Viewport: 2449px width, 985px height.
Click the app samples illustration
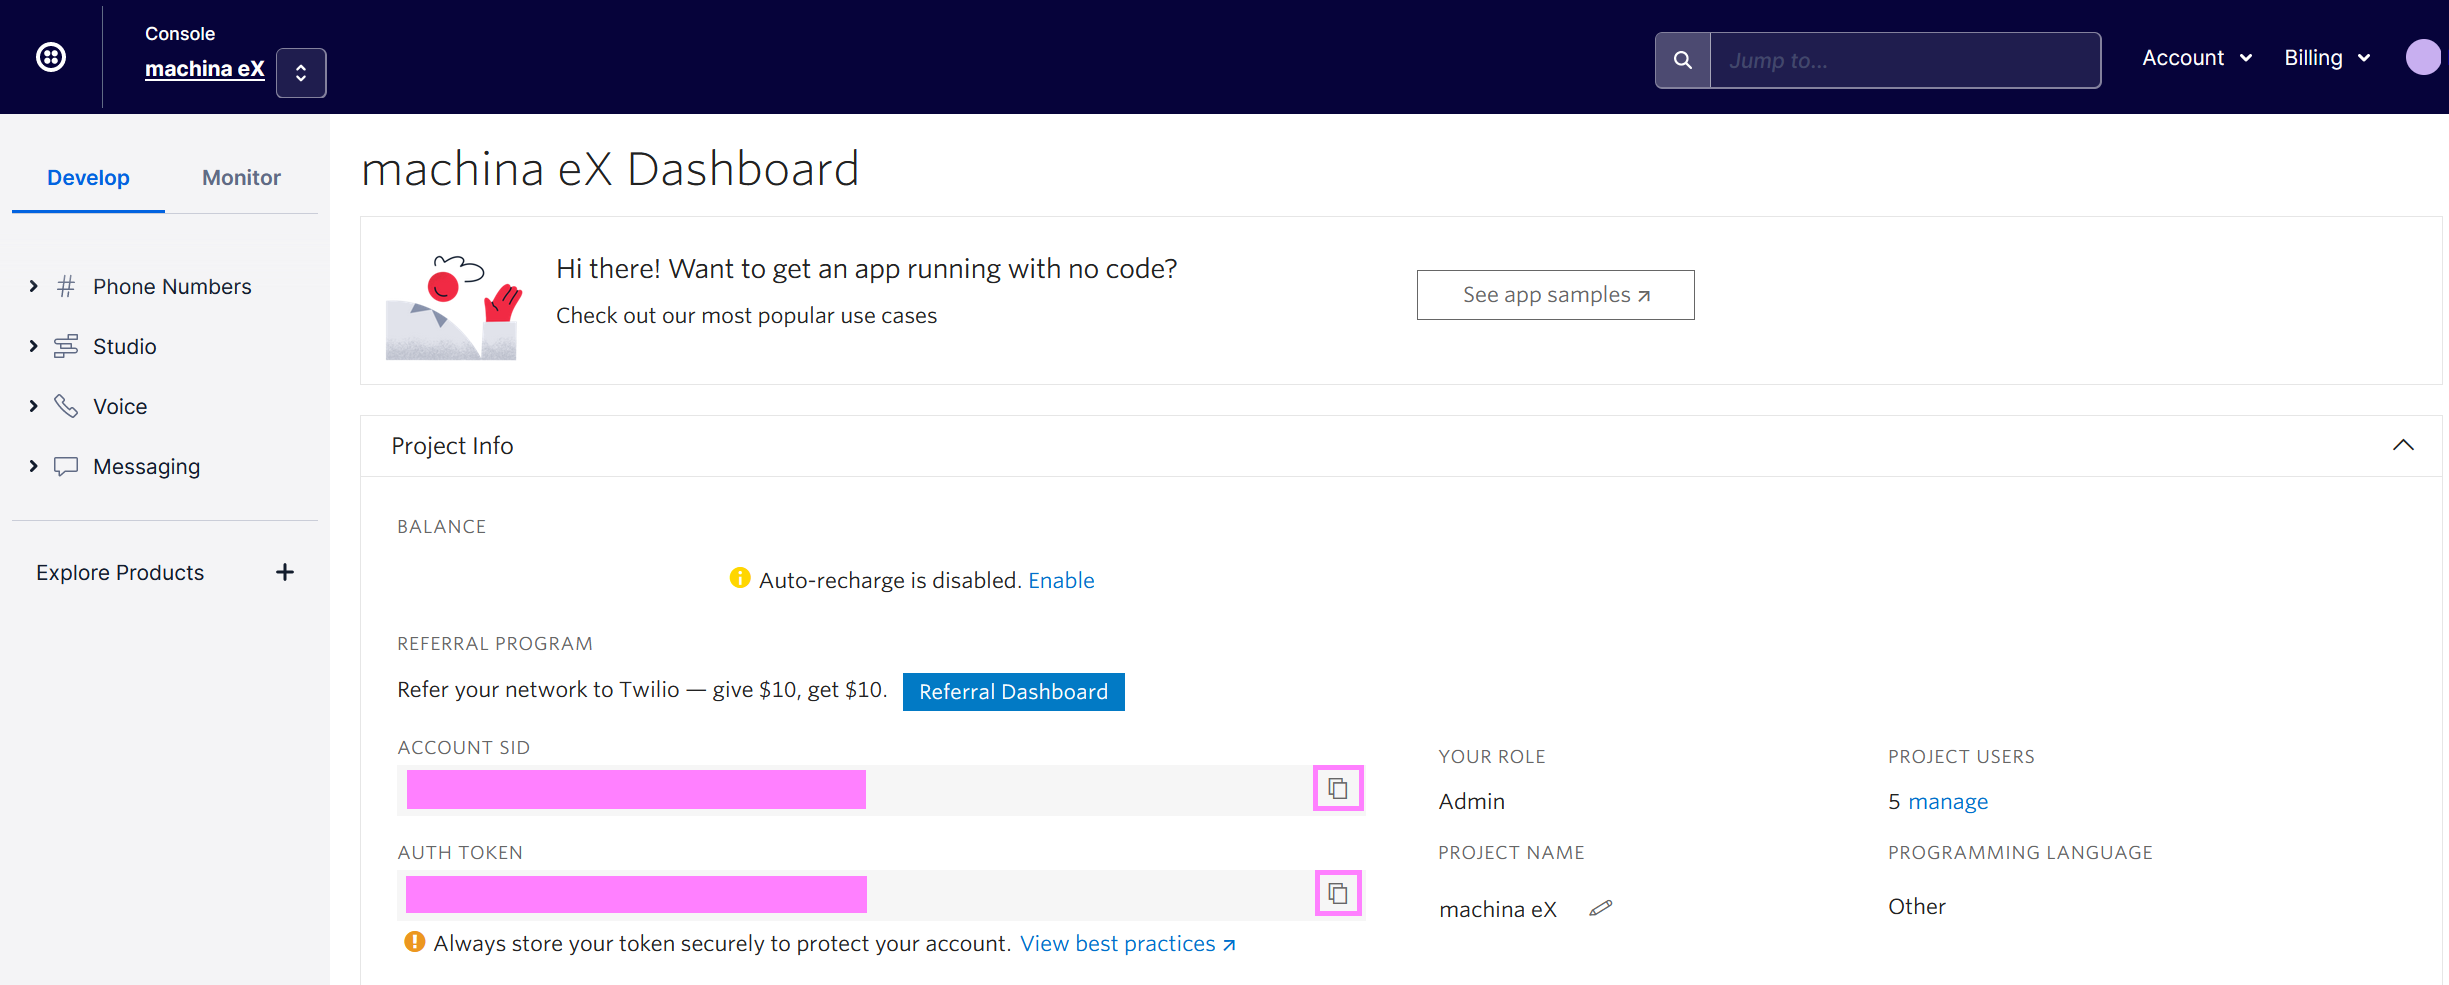coord(453,306)
